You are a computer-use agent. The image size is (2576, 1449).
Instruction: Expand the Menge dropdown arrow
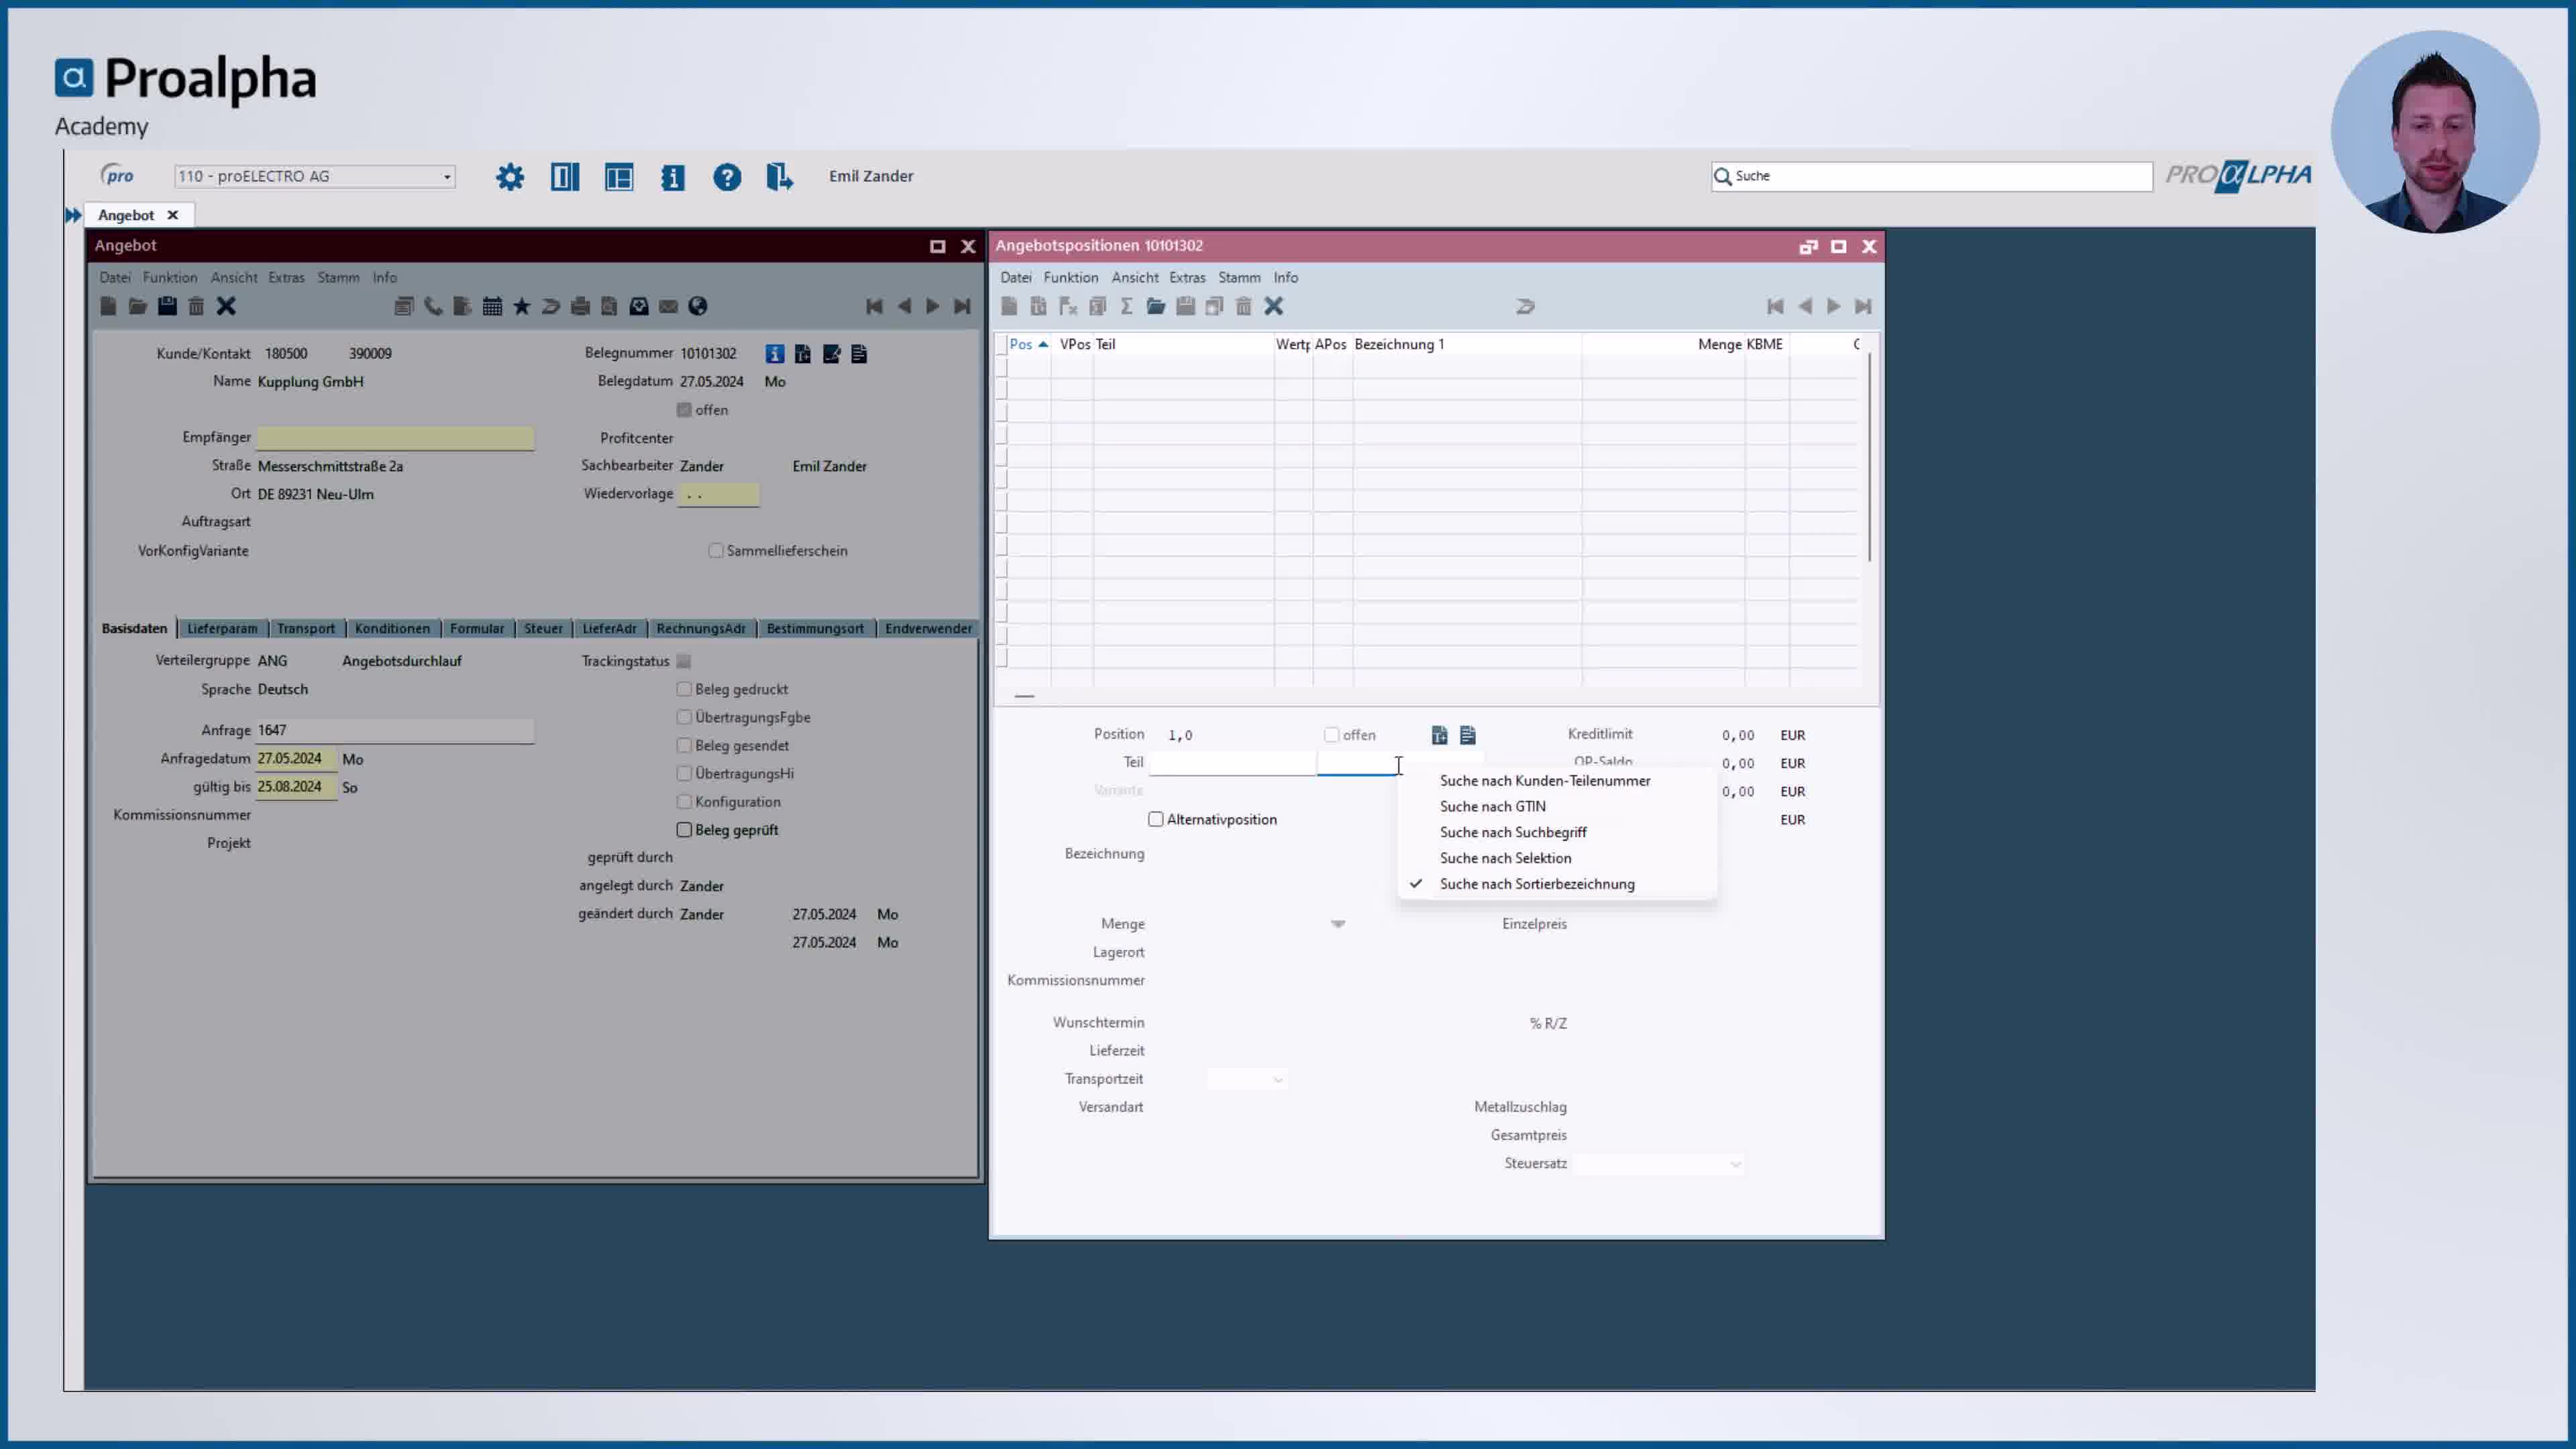pos(1338,924)
